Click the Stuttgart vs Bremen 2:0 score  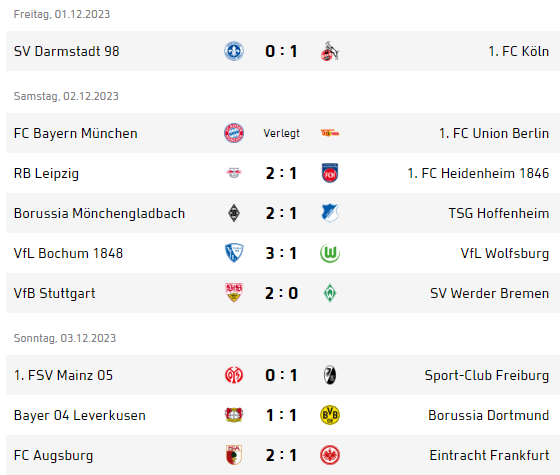281,293
